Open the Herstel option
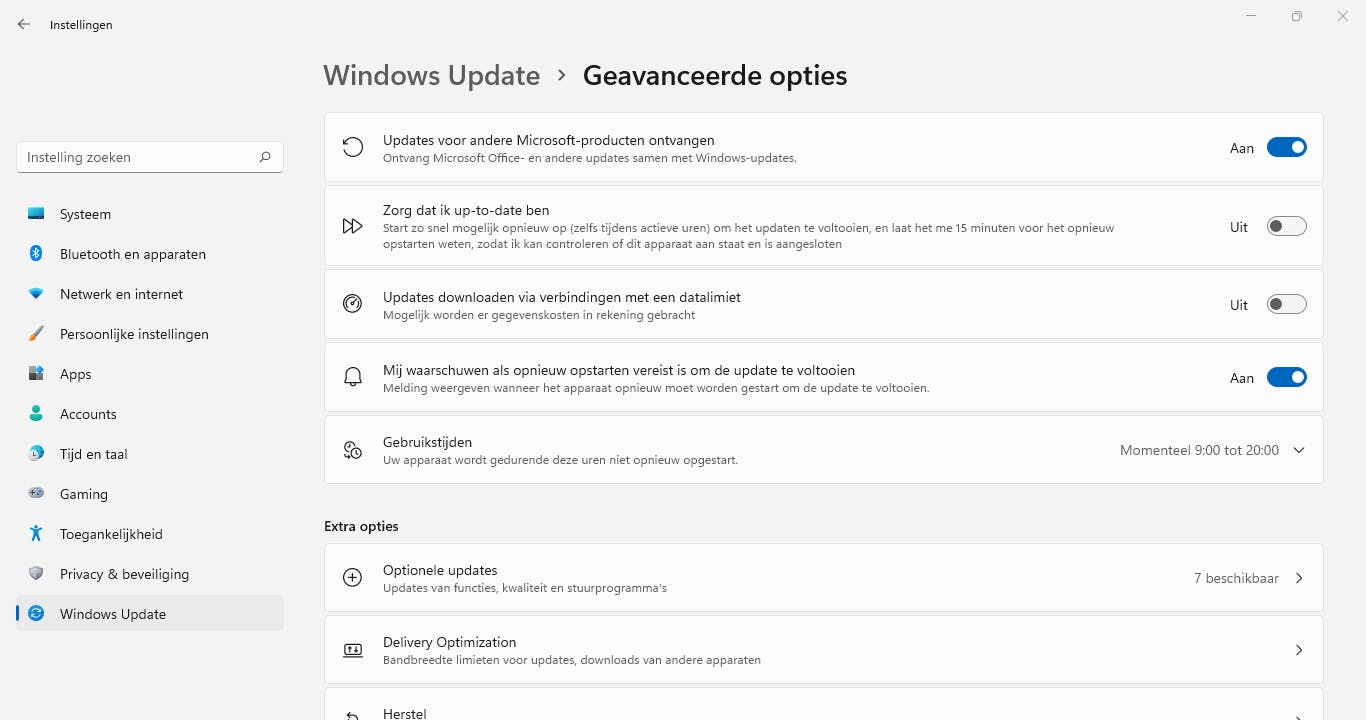Image resolution: width=1366 pixels, height=720 pixels. (404, 712)
